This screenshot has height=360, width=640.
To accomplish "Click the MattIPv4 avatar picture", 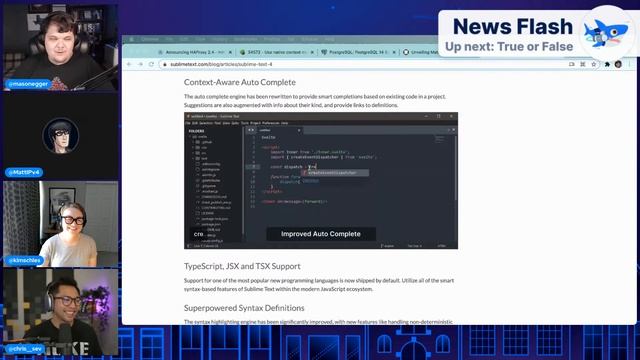I will [x=61, y=136].
